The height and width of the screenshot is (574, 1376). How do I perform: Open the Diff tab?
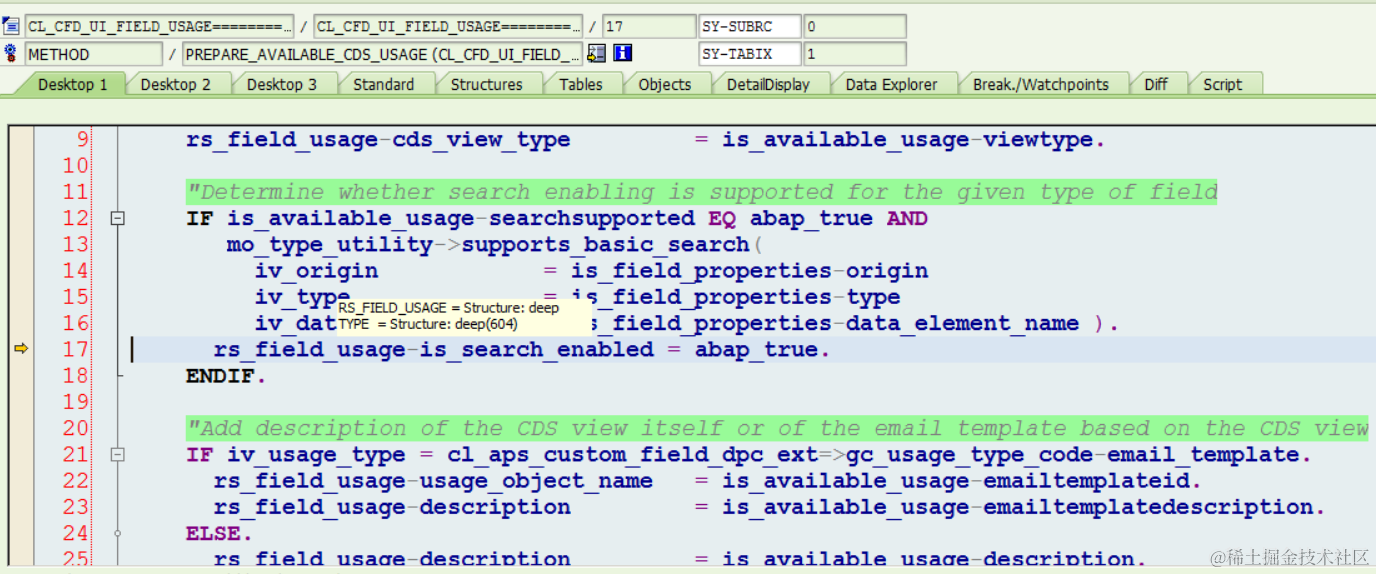(1156, 84)
